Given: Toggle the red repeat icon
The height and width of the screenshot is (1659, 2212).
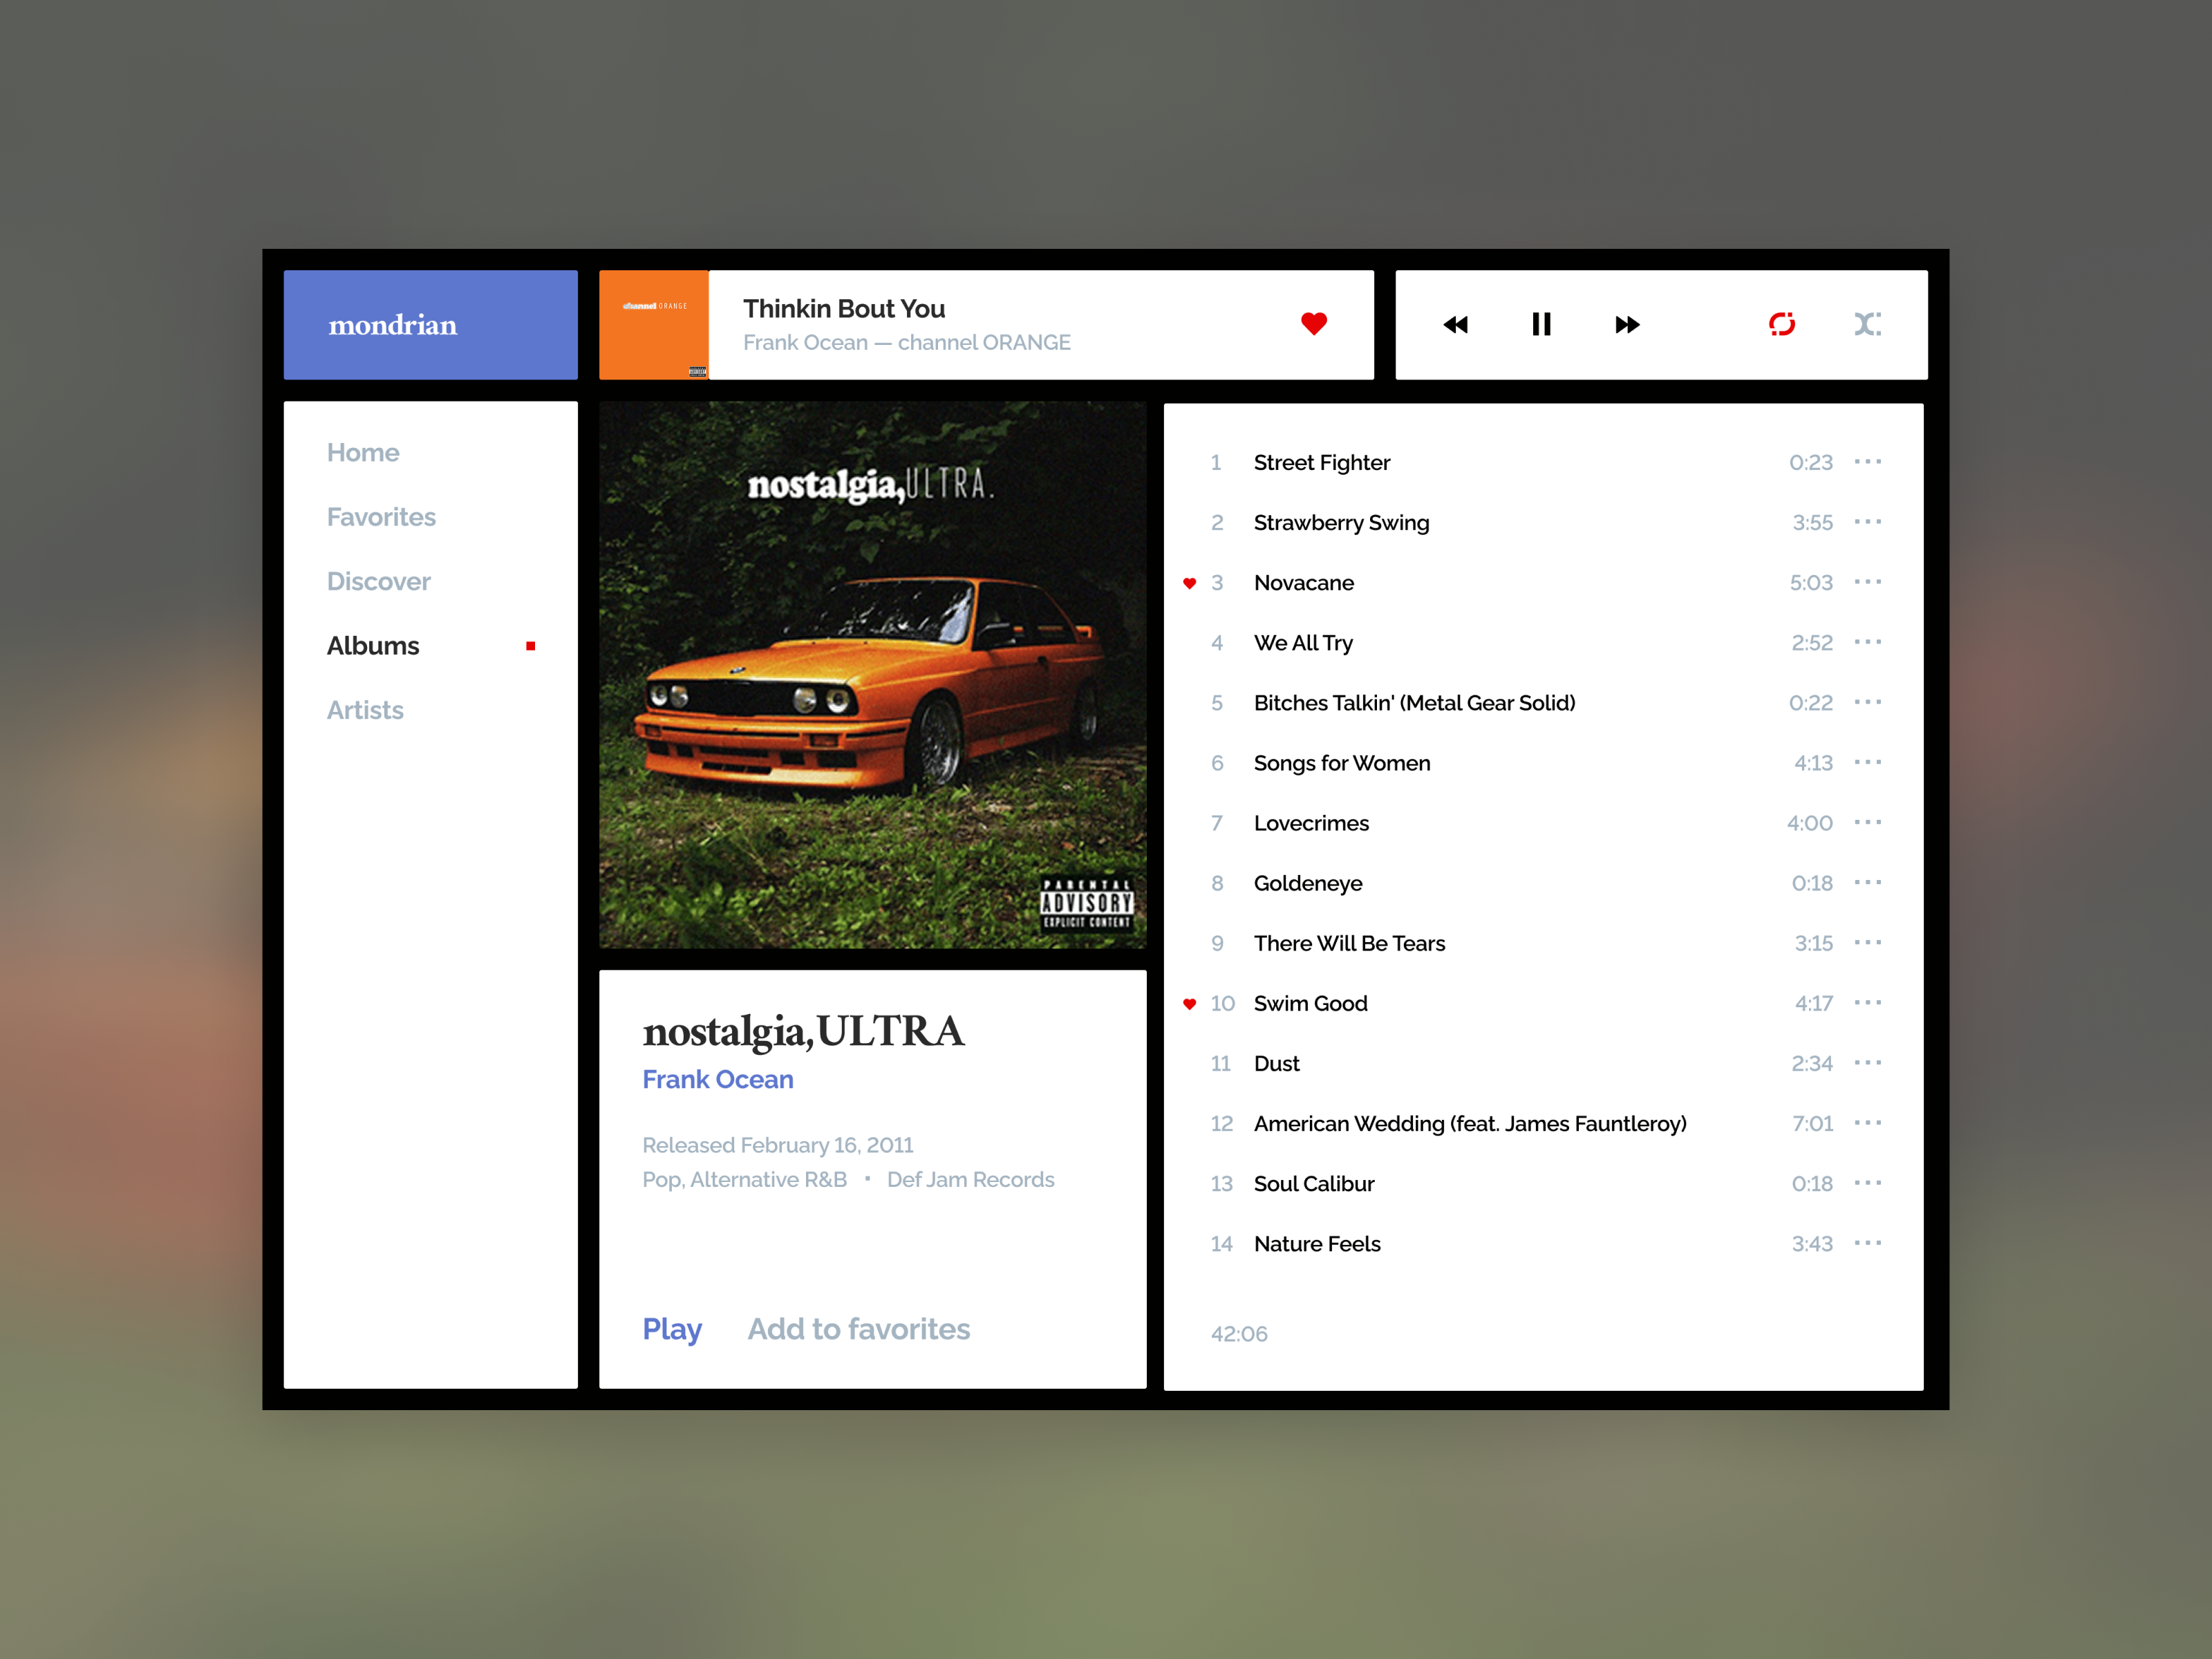Looking at the screenshot, I should point(1781,324).
